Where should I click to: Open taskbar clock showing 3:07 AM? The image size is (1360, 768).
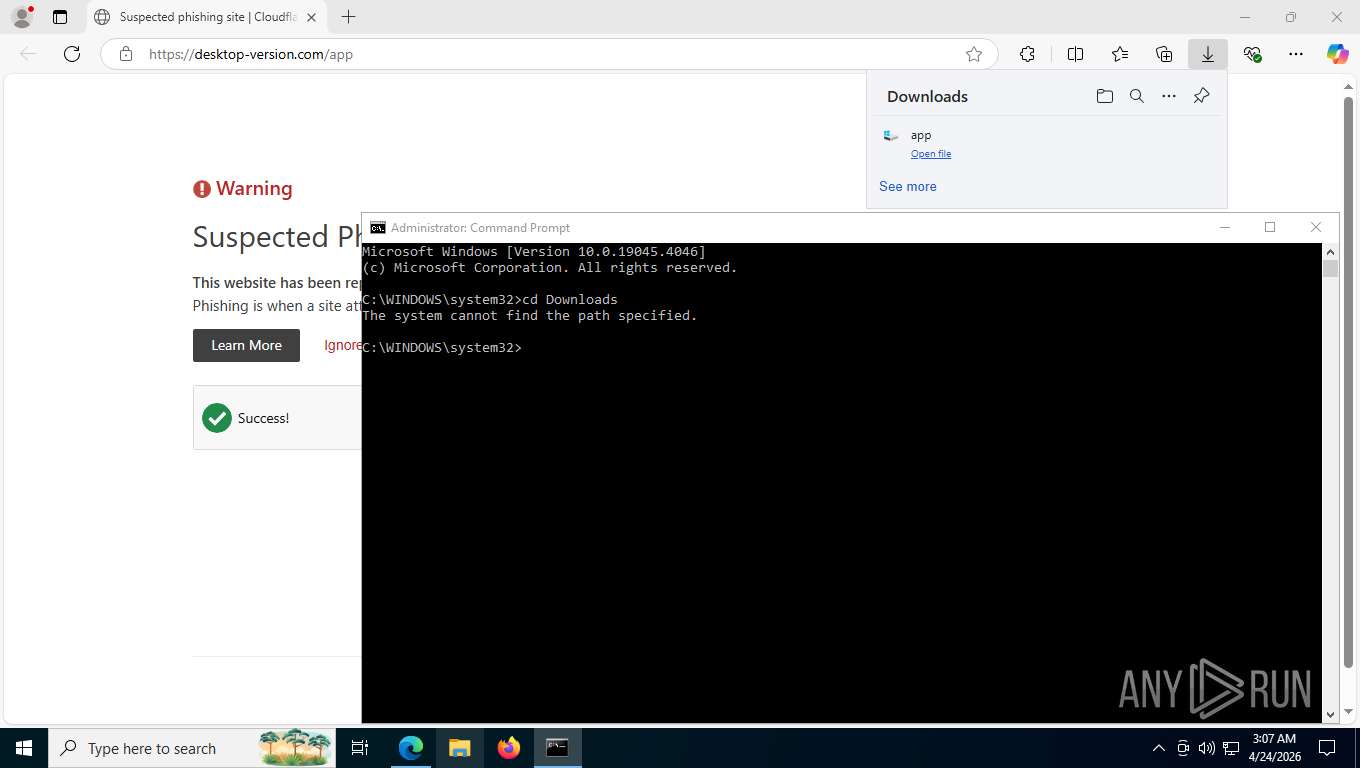pyautogui.click(x=1274, y=748)
